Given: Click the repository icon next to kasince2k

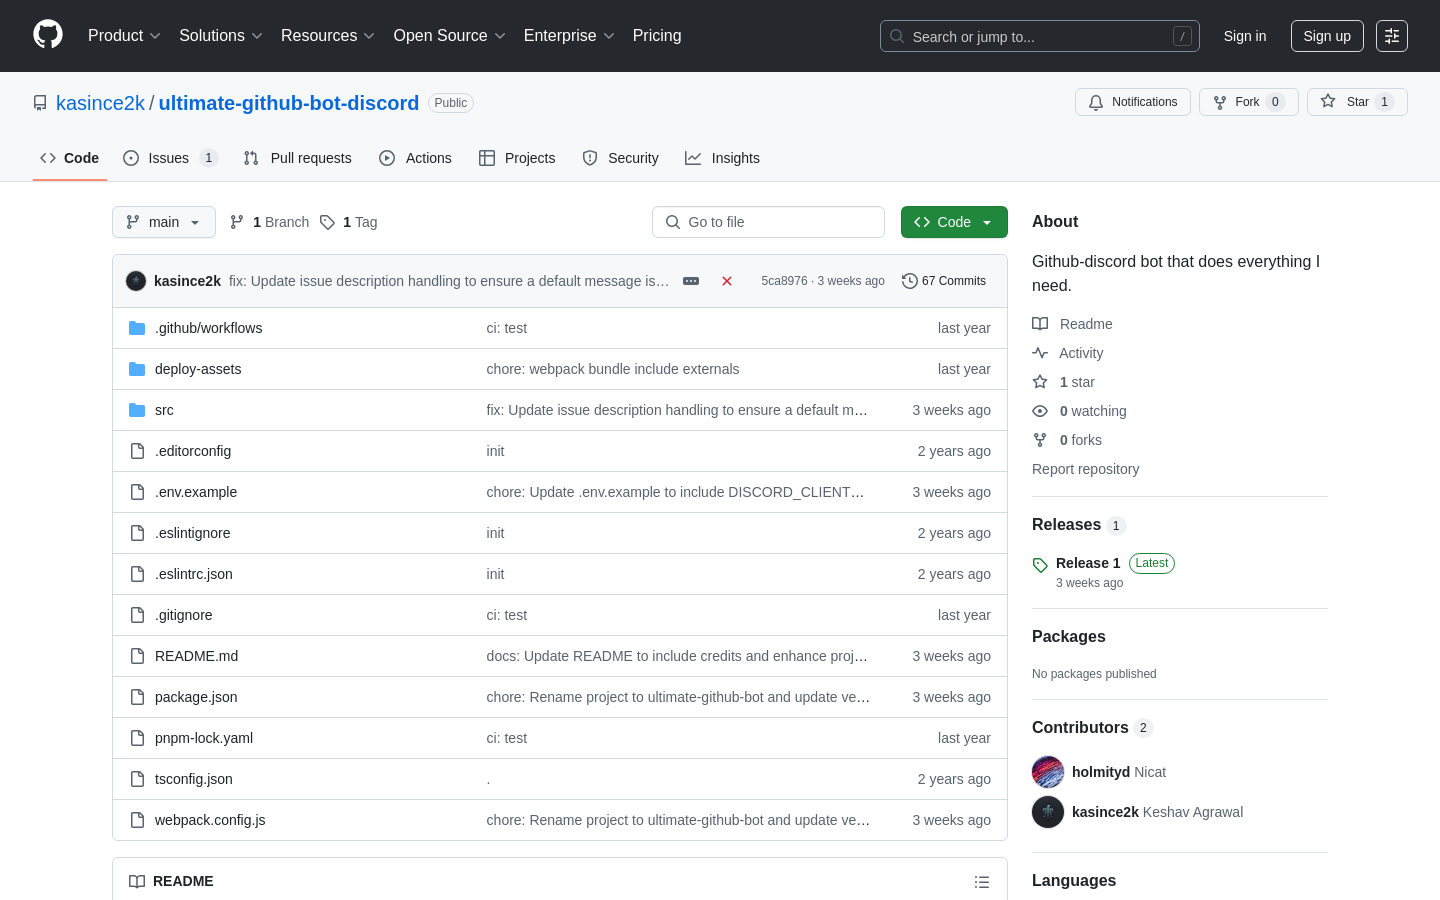Looking at the screenshot, I should tap(40, 103).
